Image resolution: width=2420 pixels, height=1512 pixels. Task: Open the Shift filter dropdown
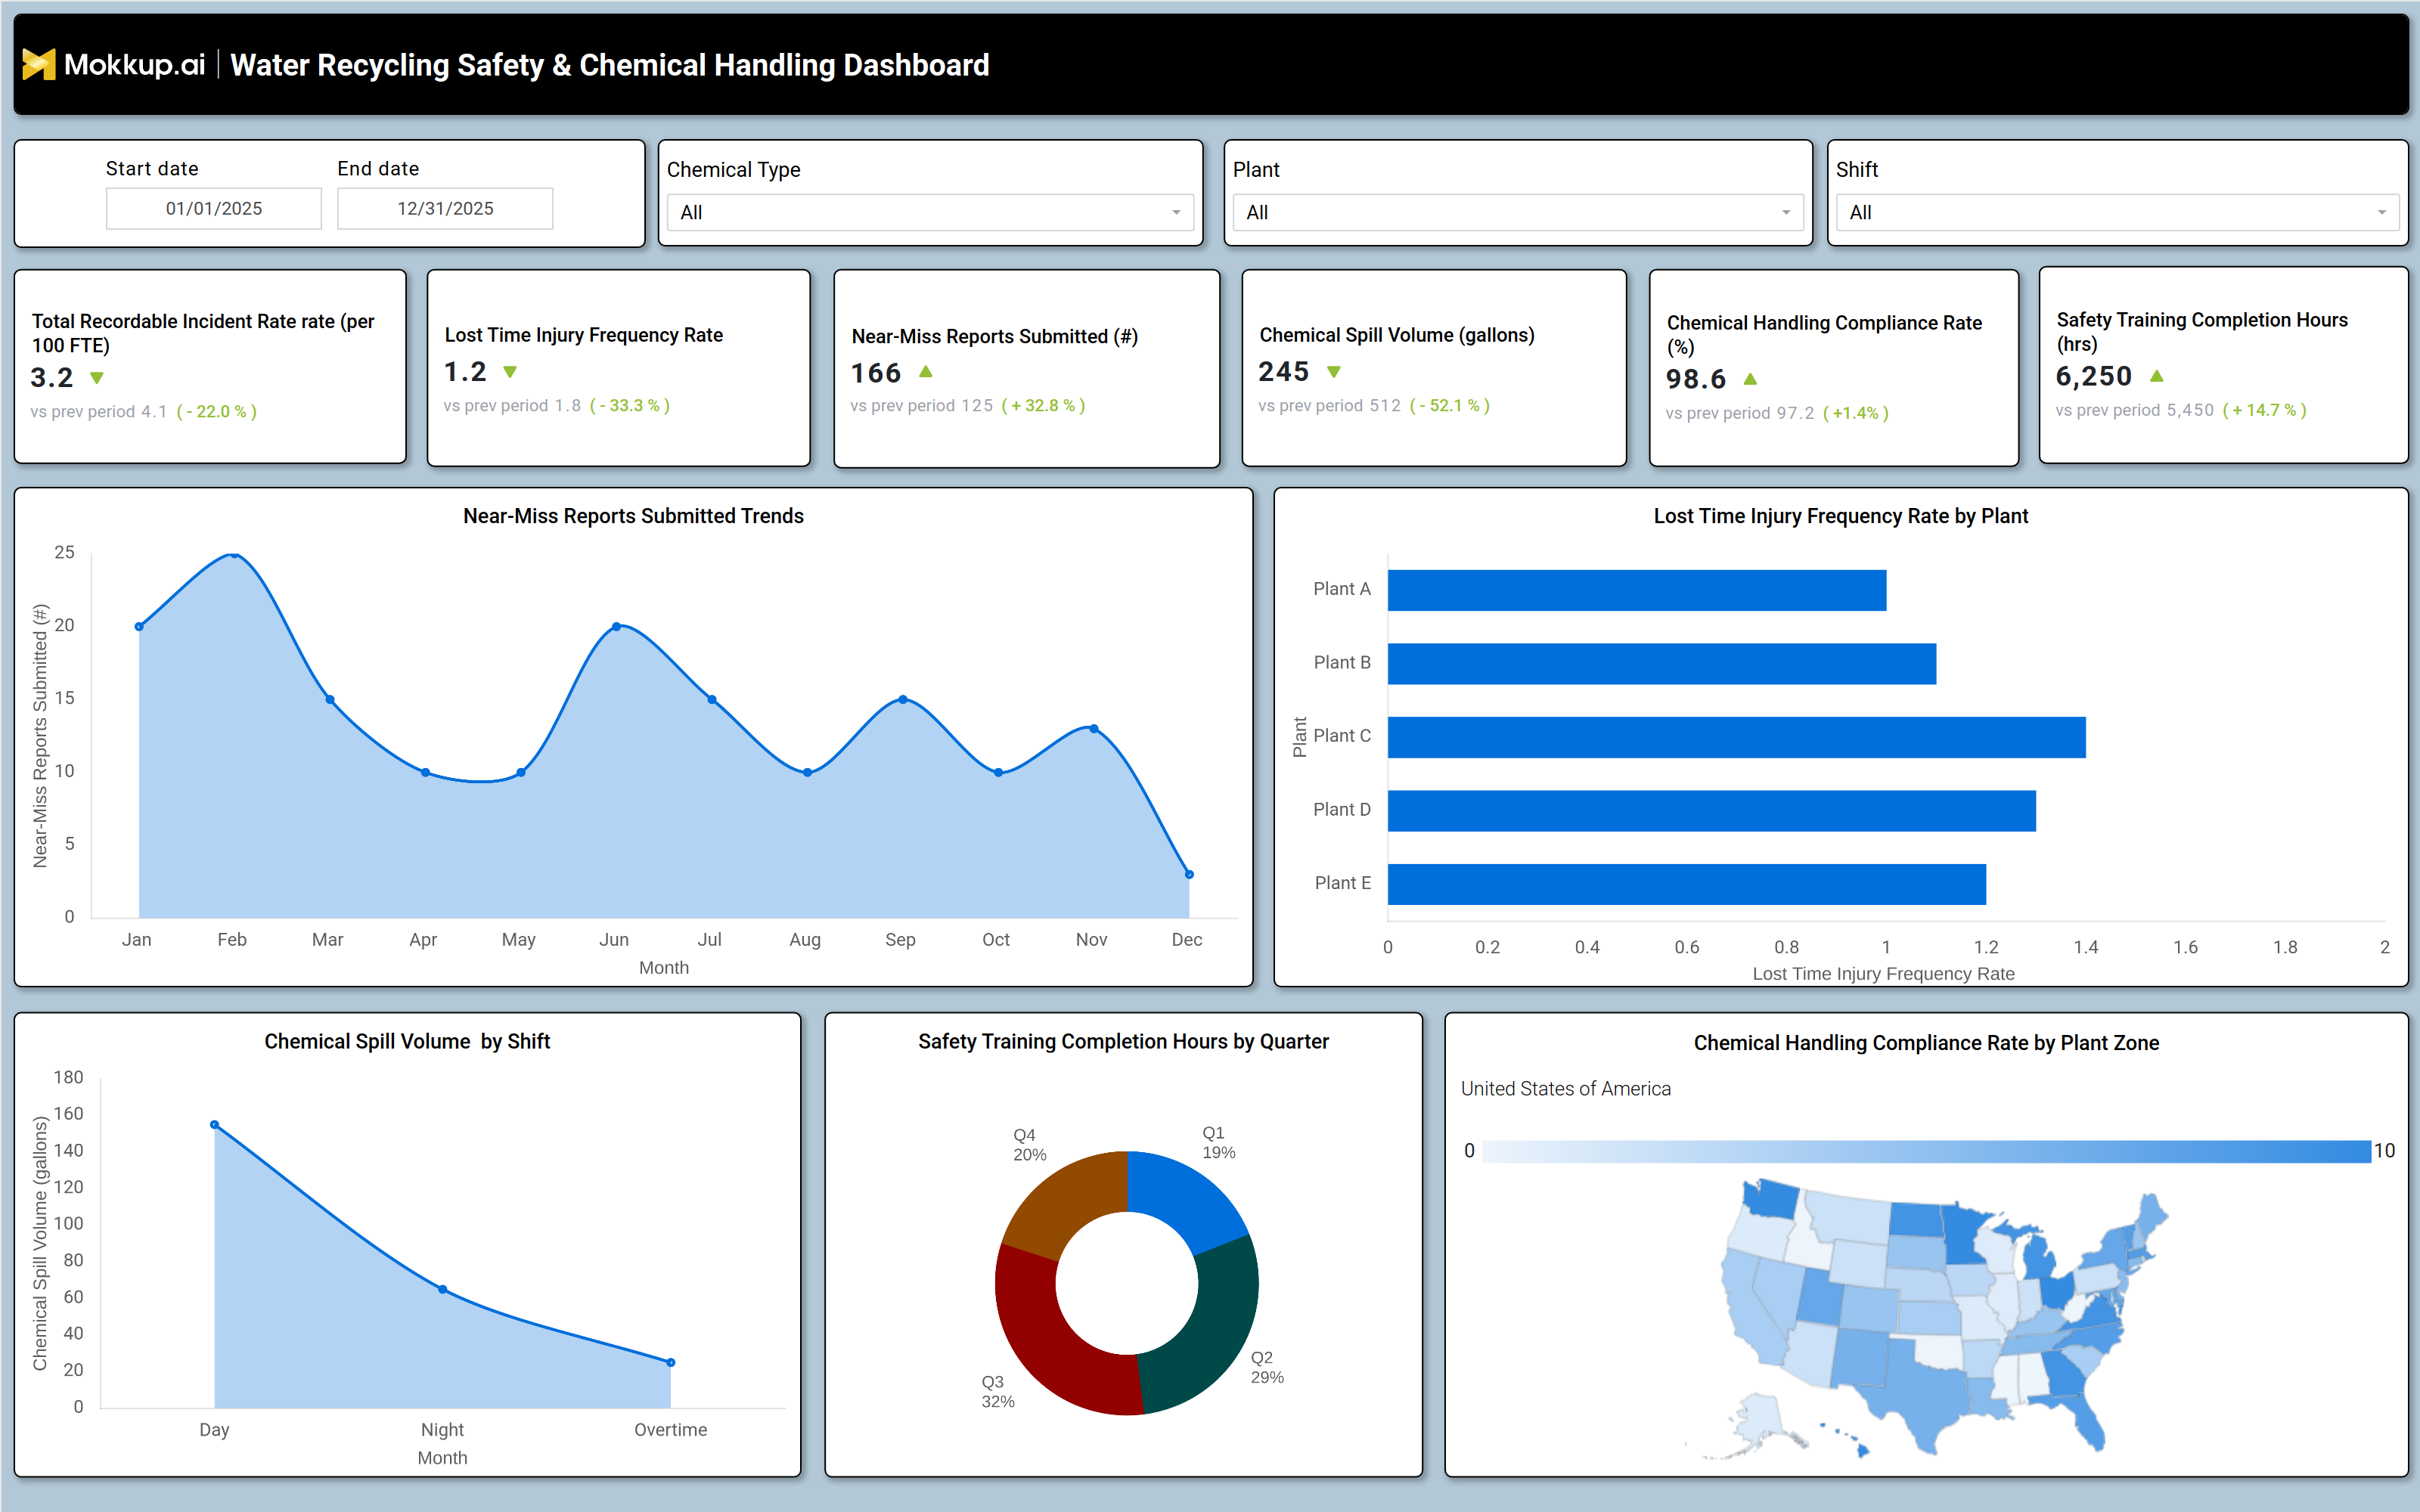click(2117, 212)
